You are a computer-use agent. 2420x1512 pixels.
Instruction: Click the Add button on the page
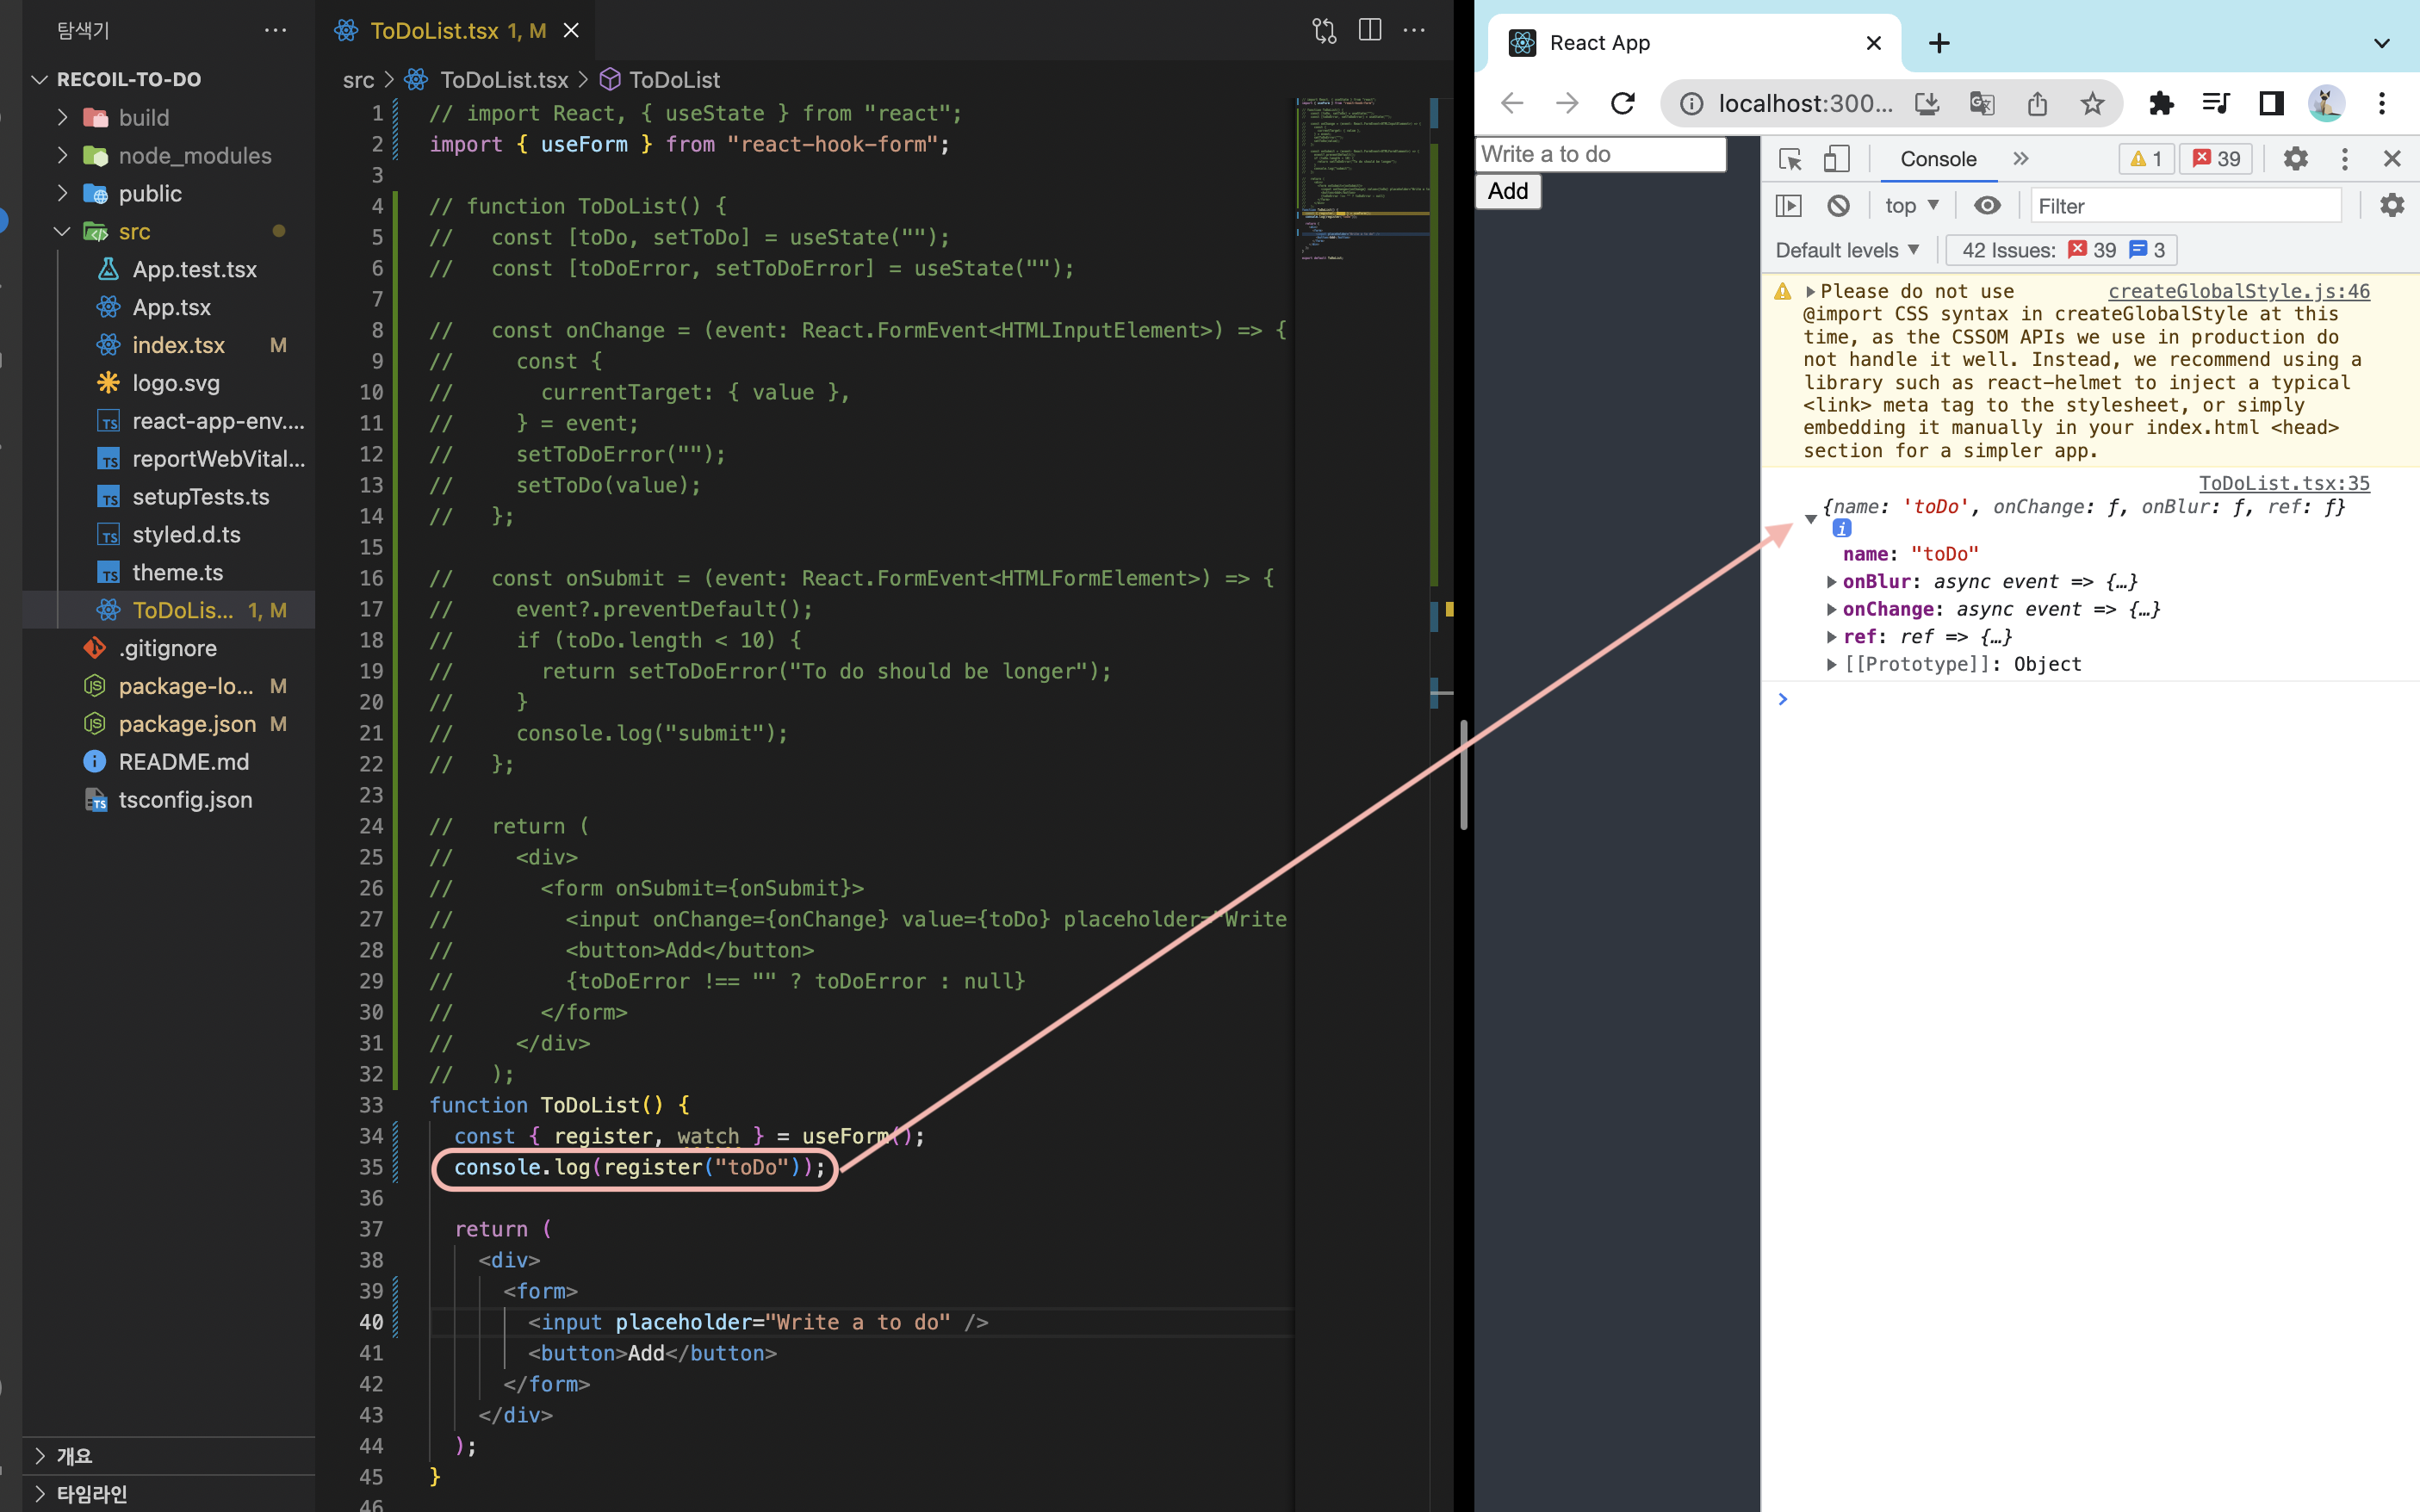point(1507,191)
